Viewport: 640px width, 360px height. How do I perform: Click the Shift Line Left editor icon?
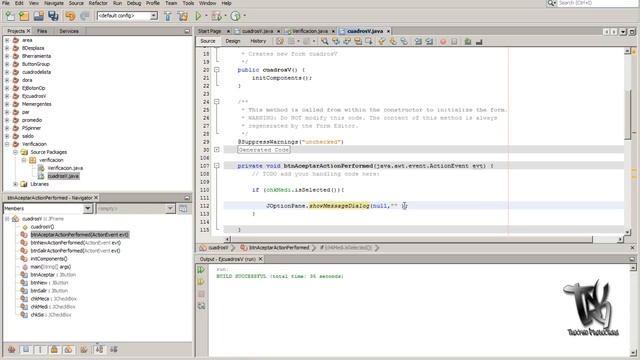click(418, 41)
